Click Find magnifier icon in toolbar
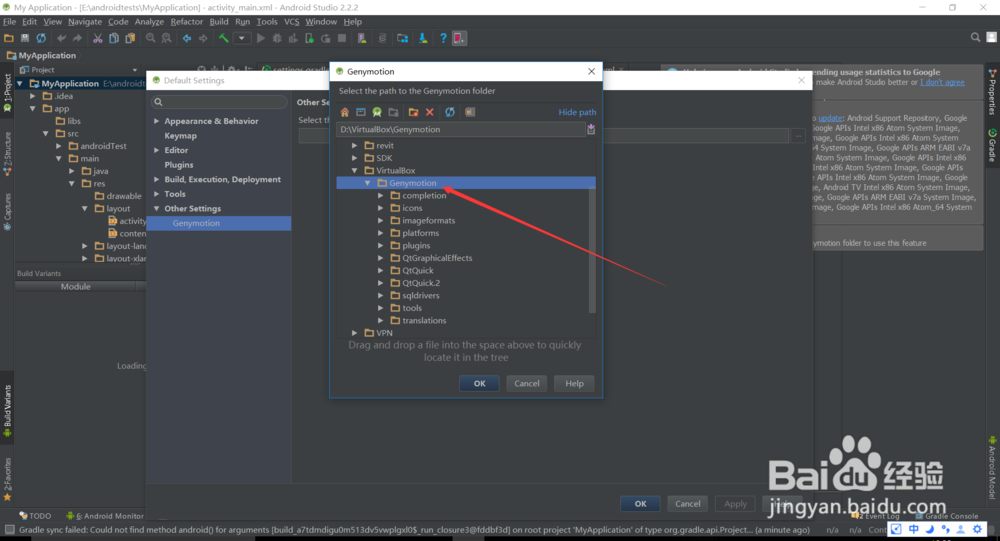Viewport: 1000px width, 541px height. 151,38
